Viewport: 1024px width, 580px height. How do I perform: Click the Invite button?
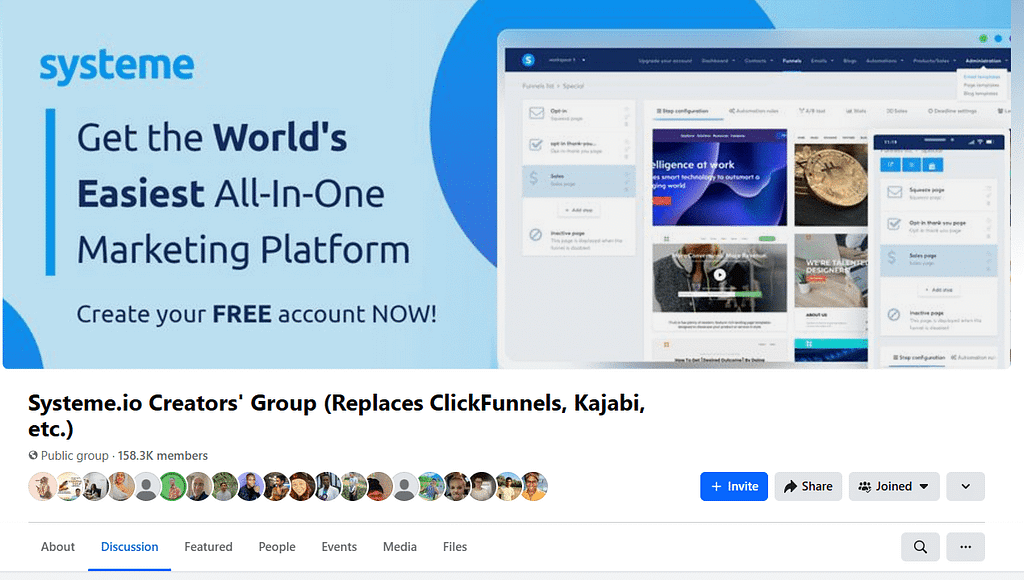click(x=733, y=486)
